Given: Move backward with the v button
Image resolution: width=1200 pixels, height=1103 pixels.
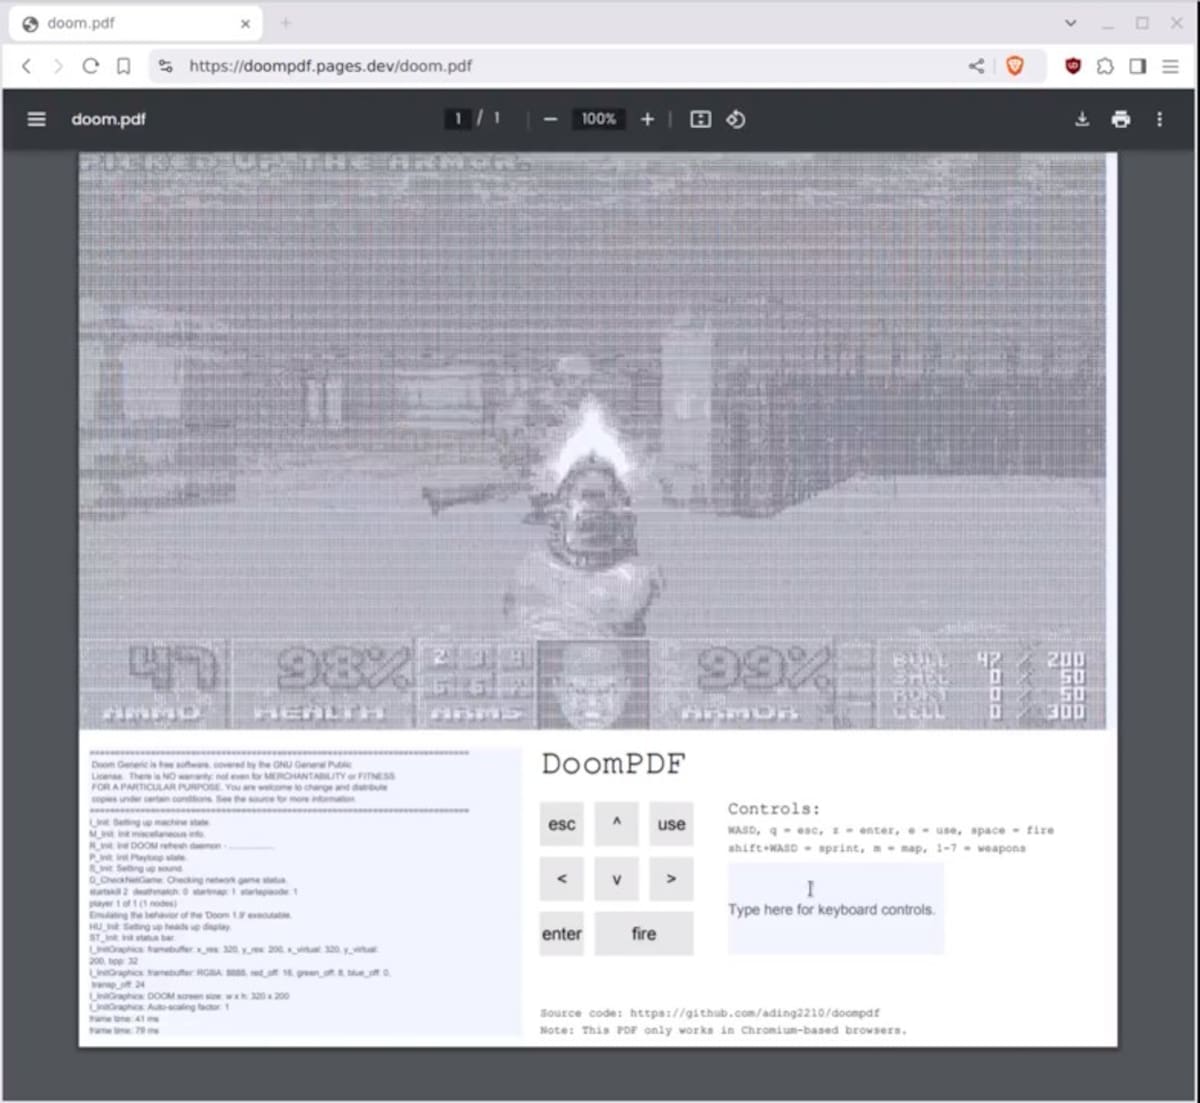Looking at the screenshot, I should (617, 878).
